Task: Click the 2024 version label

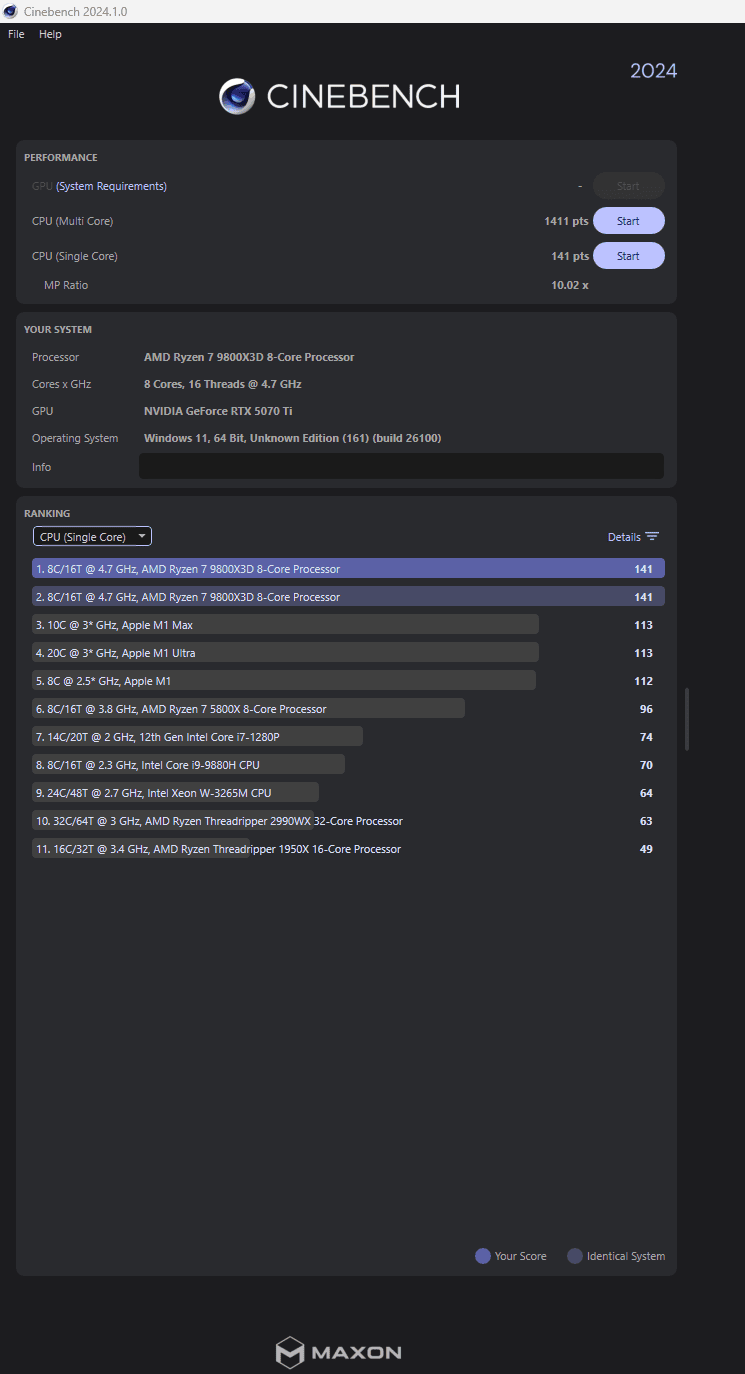Action: 653,71
